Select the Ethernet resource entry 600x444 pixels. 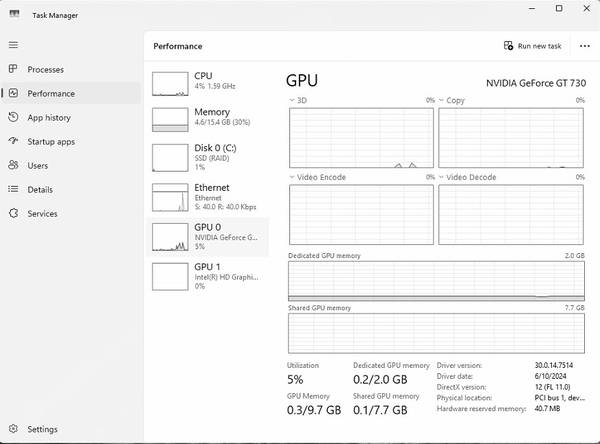[209, 195]
